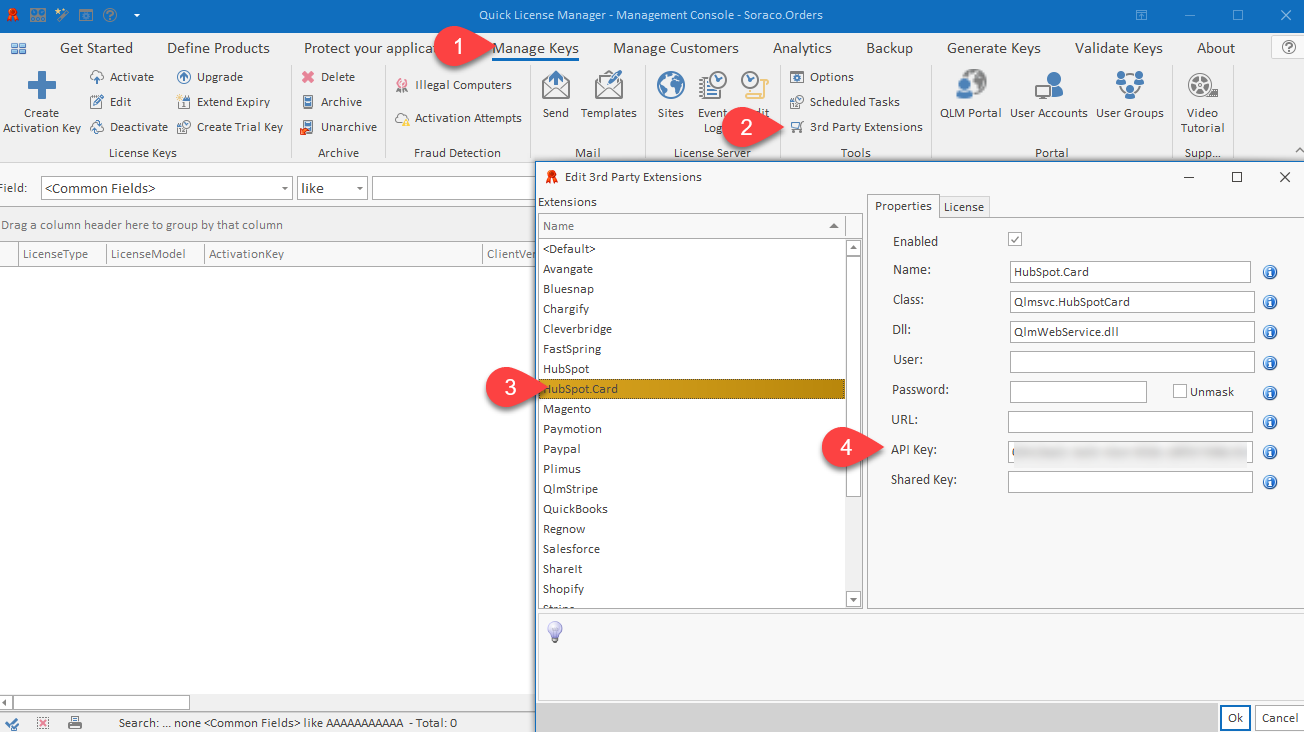Select Paypal in extensions list
The height and width of the screenshot is (732, 1304).
(x=692, y=449)
